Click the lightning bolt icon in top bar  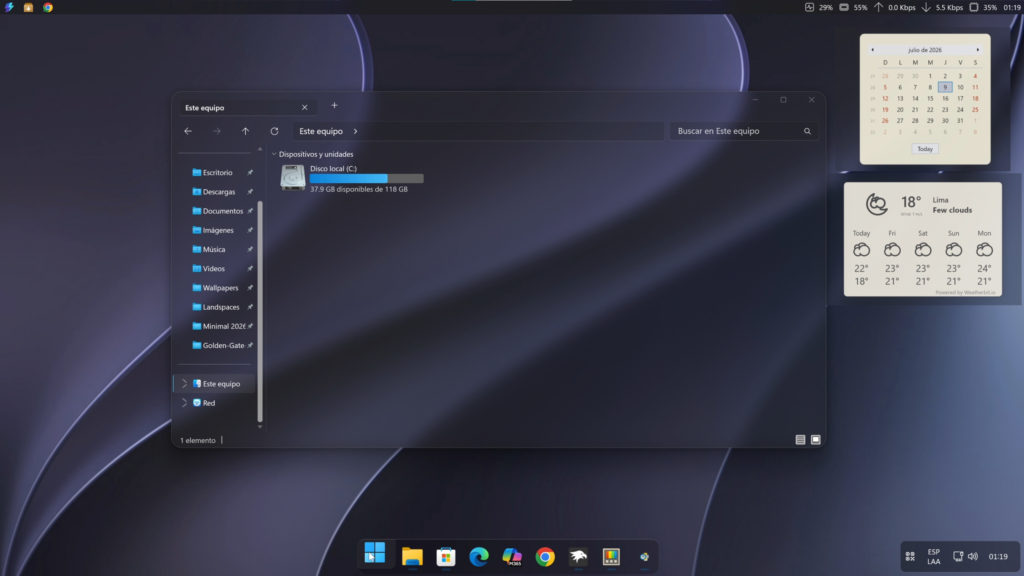[9, 7]
